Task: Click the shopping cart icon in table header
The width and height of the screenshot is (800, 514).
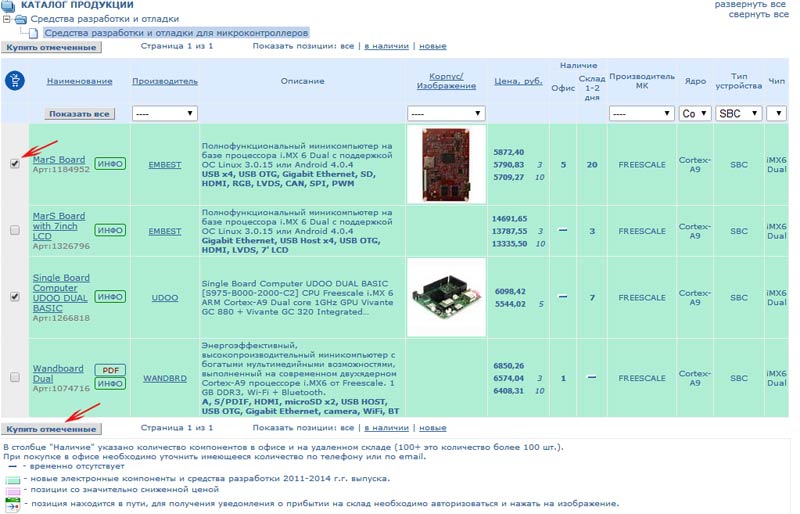Action: 14,82
